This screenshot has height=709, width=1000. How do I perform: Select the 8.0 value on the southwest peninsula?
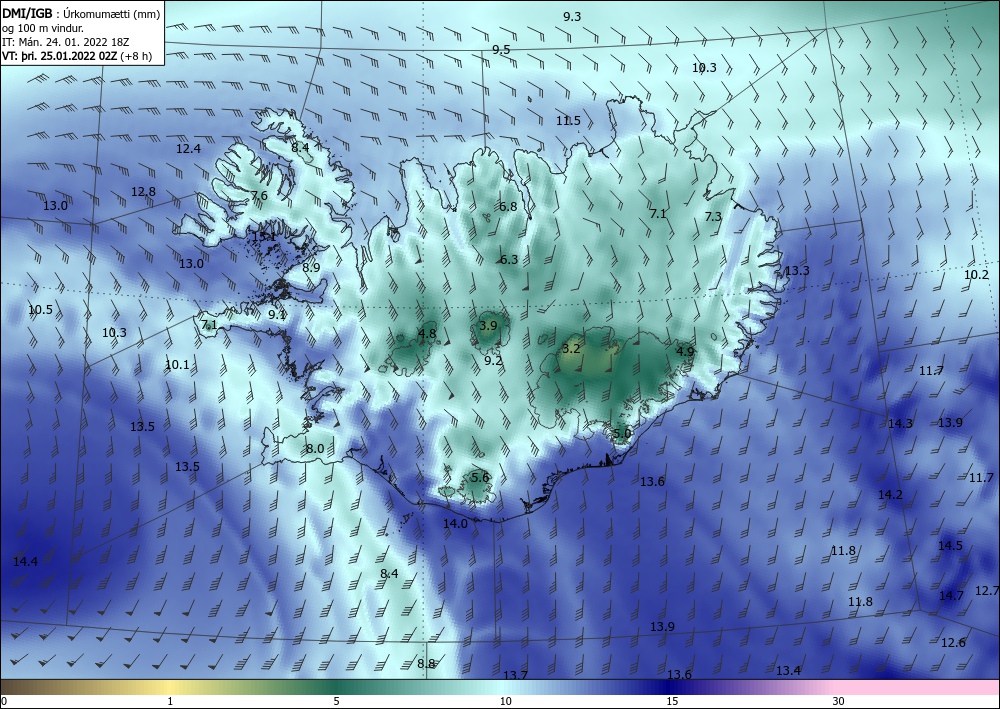click(x=315, y=449)
